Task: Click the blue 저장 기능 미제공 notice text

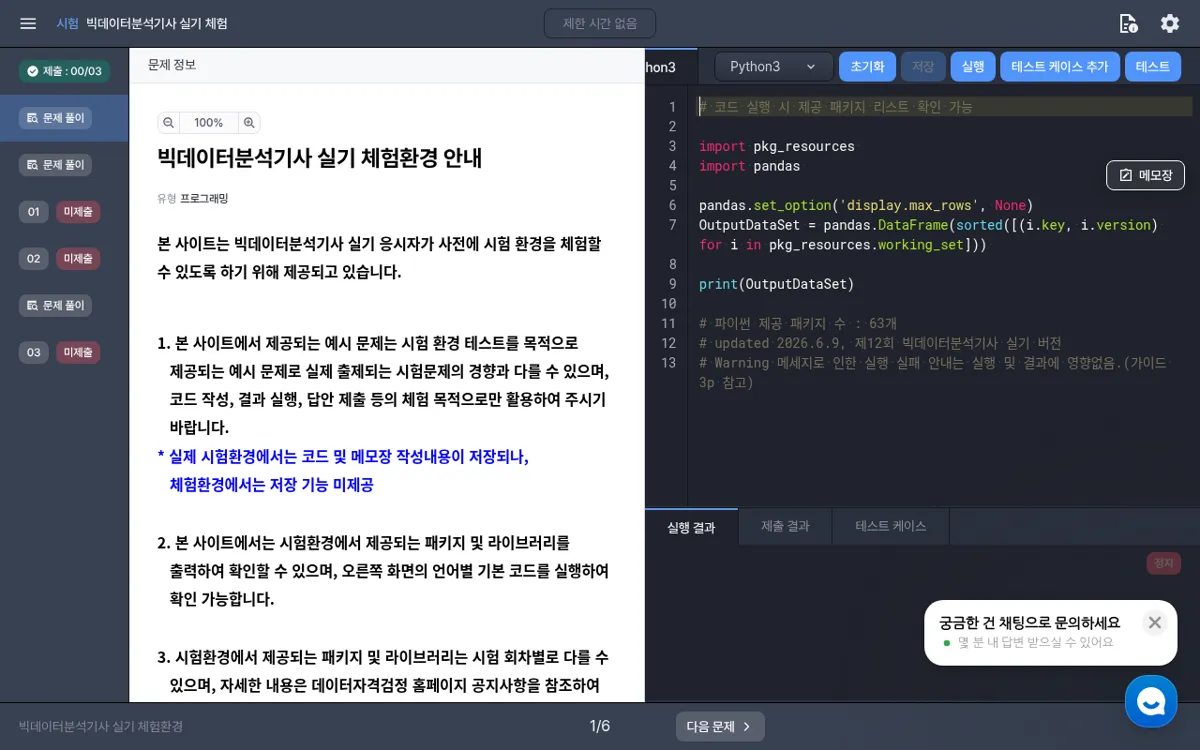Action: 271,485
